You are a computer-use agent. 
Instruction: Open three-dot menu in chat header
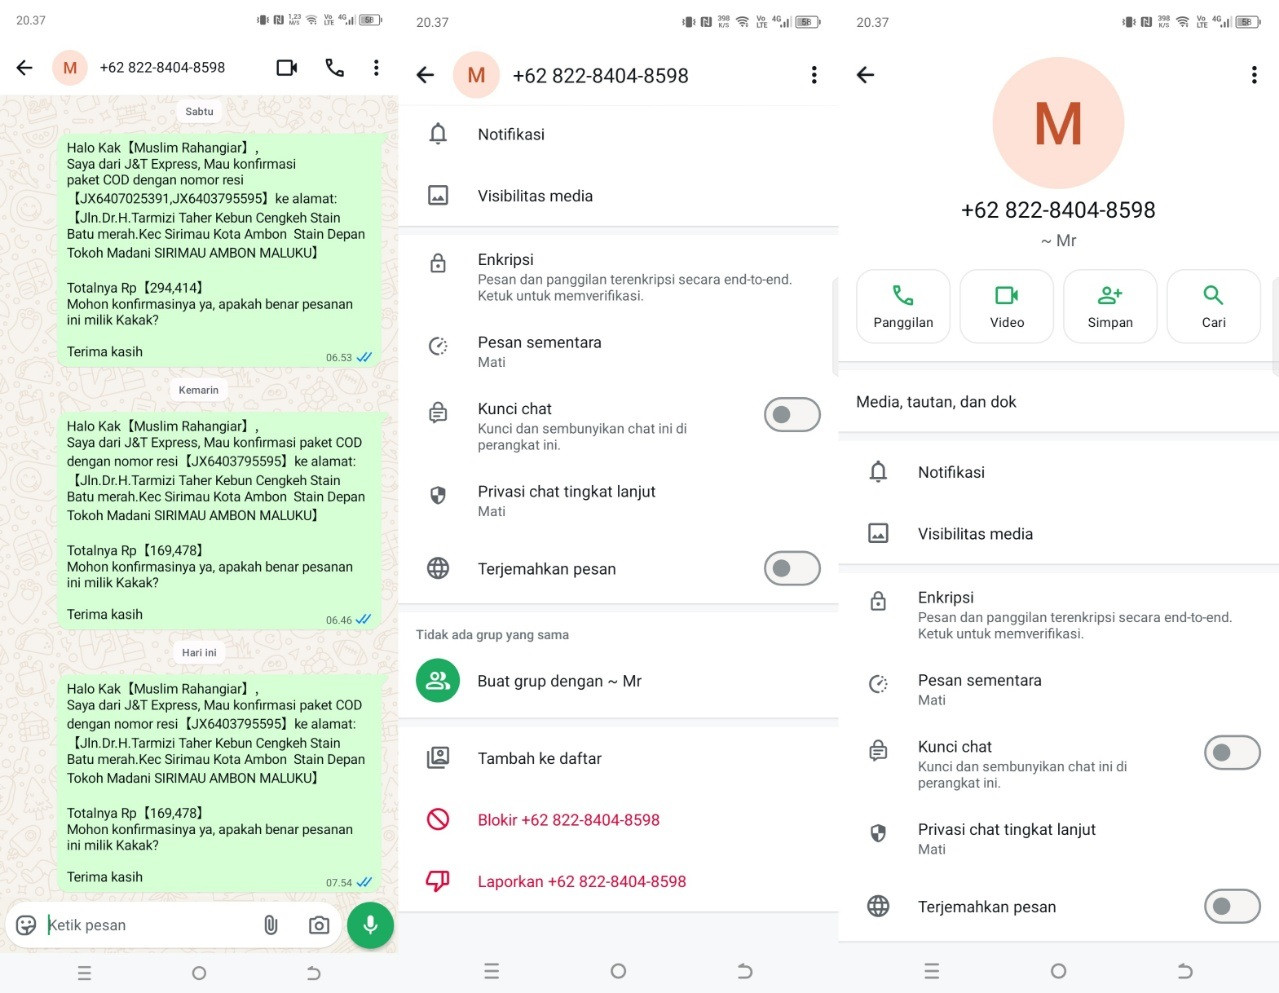click(376, 67)
